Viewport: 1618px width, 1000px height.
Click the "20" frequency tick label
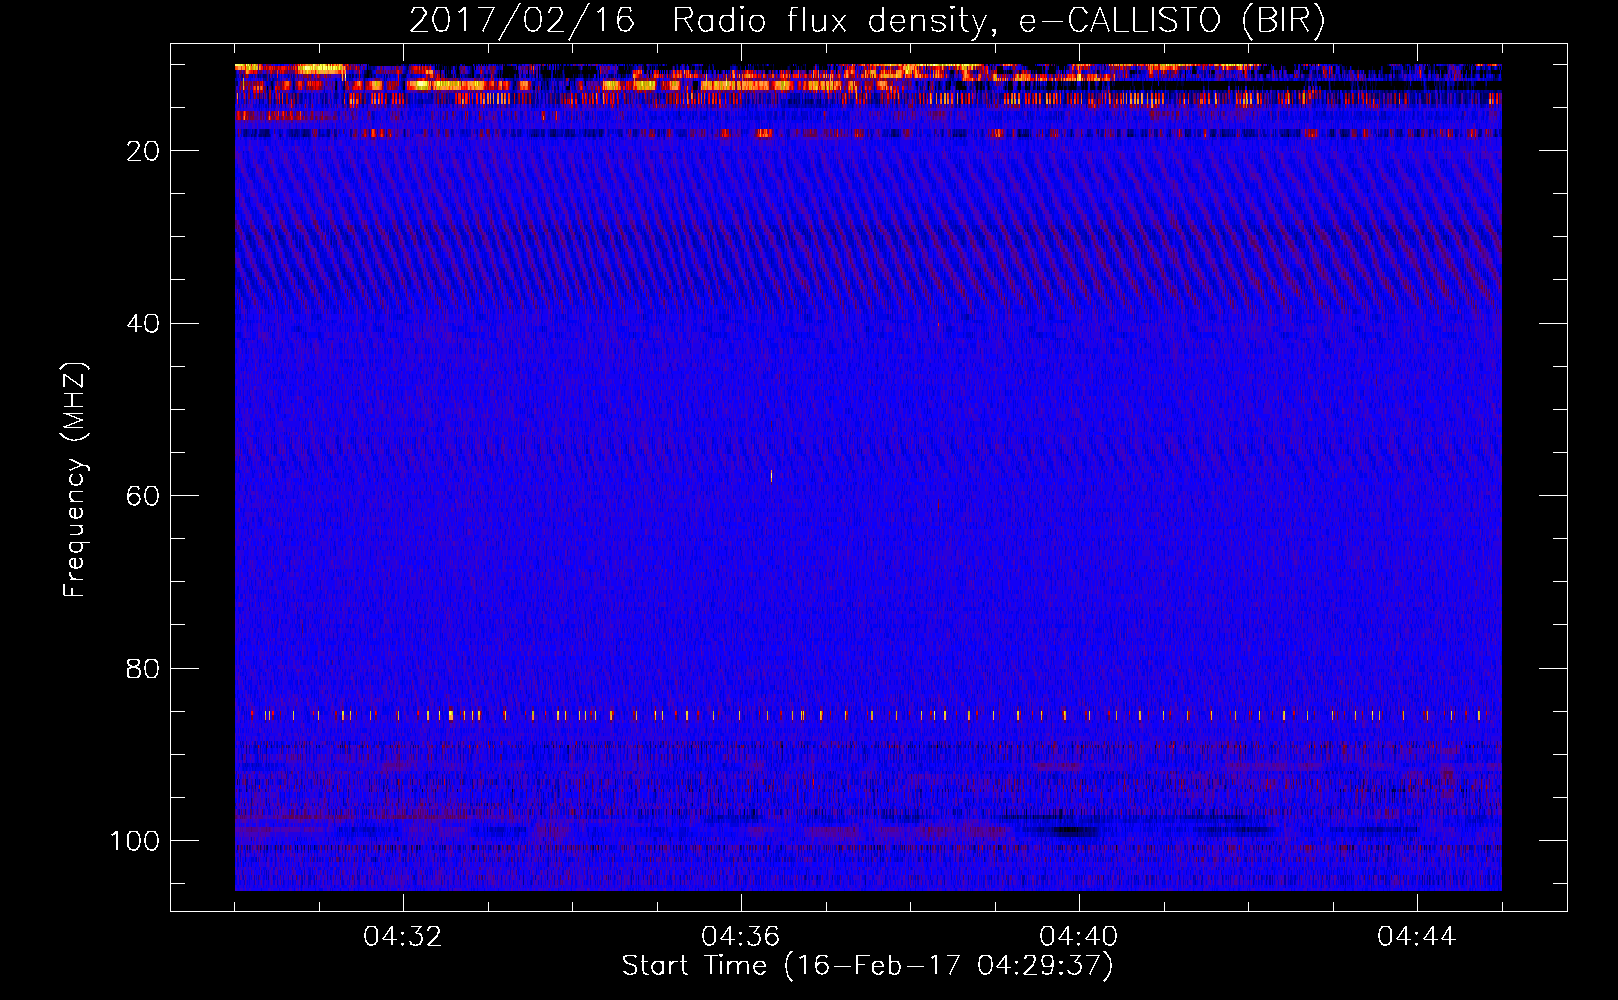pos(144,151)
